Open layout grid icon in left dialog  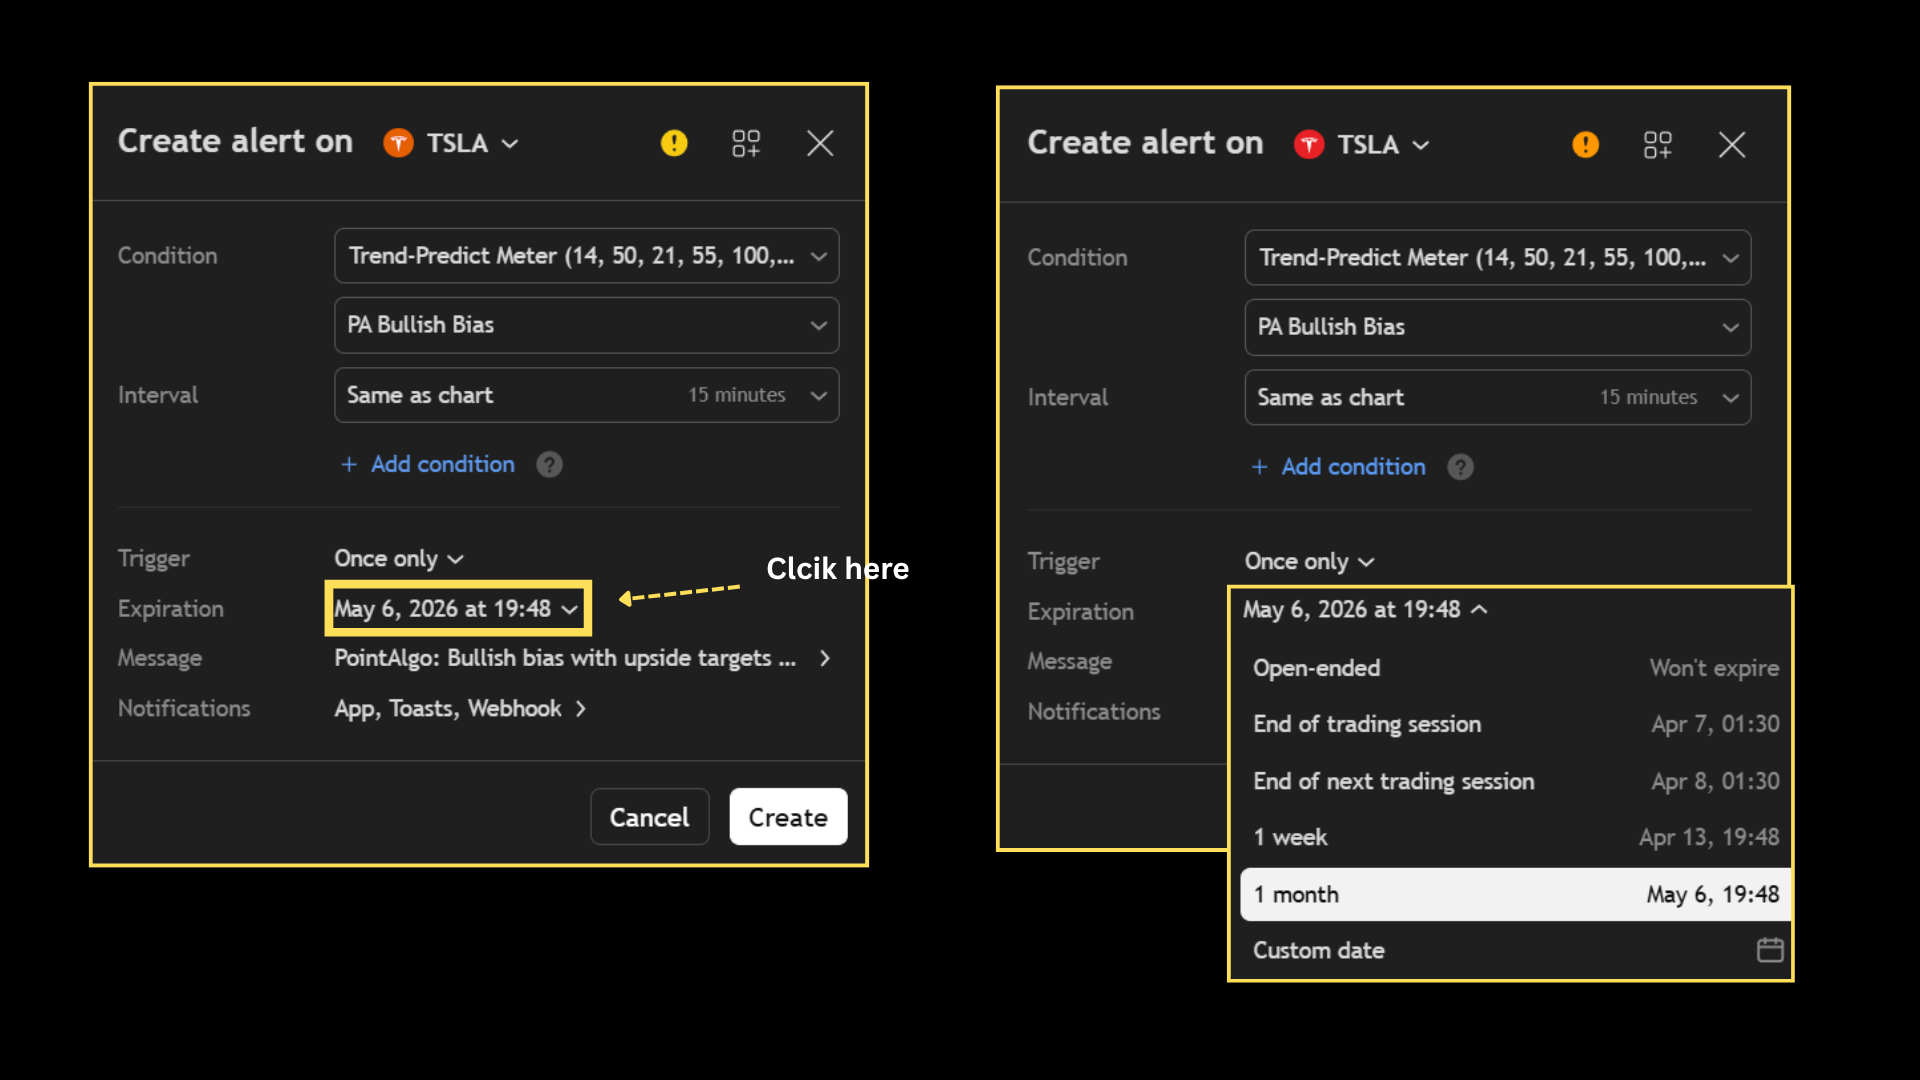click(746, 143)
